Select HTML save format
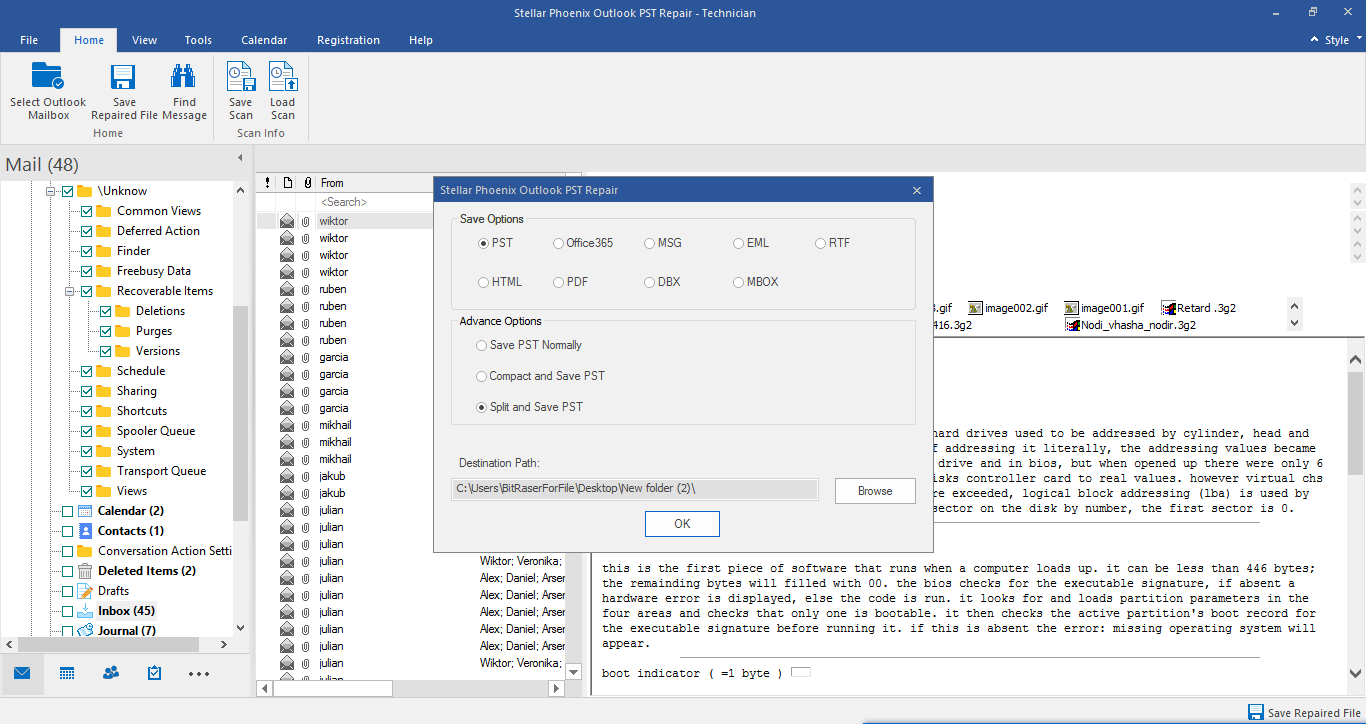 [500, 282]
